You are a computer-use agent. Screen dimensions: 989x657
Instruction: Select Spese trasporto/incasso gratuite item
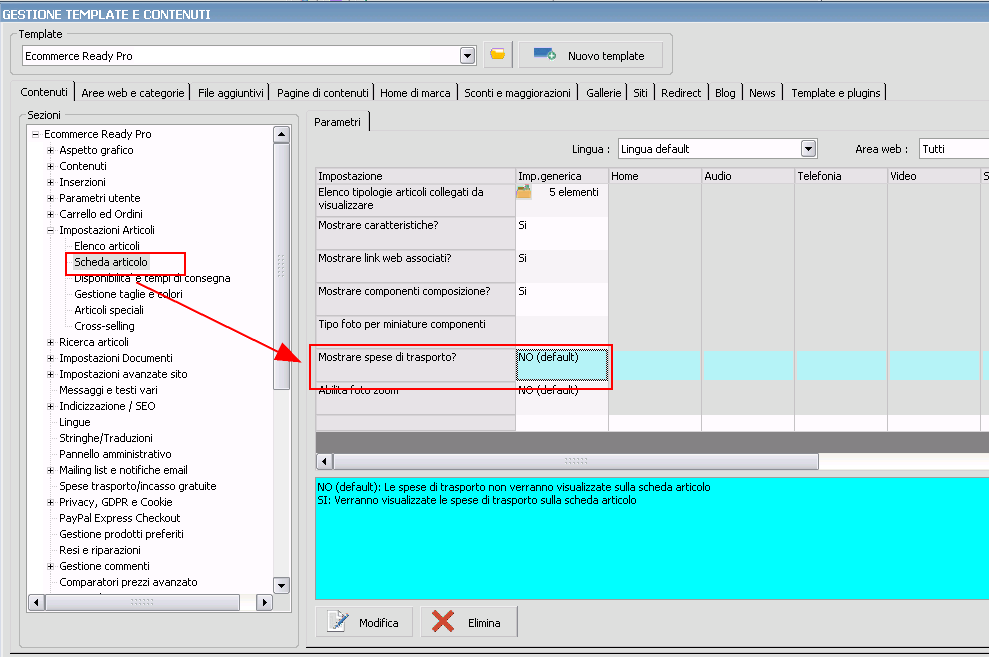(x=138, y=486)
